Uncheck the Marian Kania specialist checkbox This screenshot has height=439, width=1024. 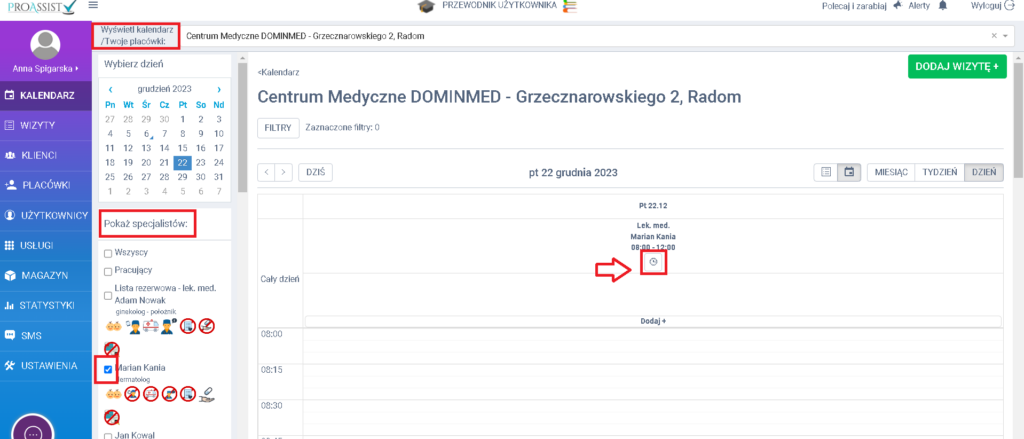108,369
